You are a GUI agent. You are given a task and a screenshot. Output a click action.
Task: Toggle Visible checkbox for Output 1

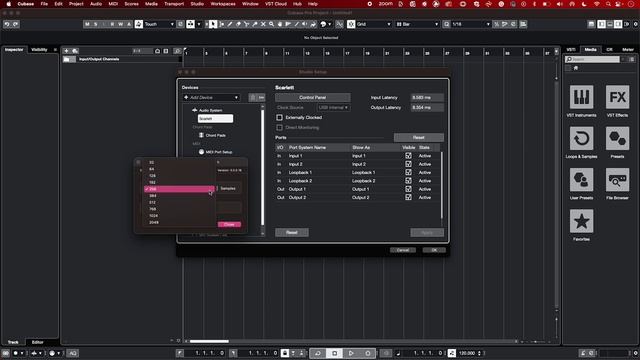click(x=408, y=189)
